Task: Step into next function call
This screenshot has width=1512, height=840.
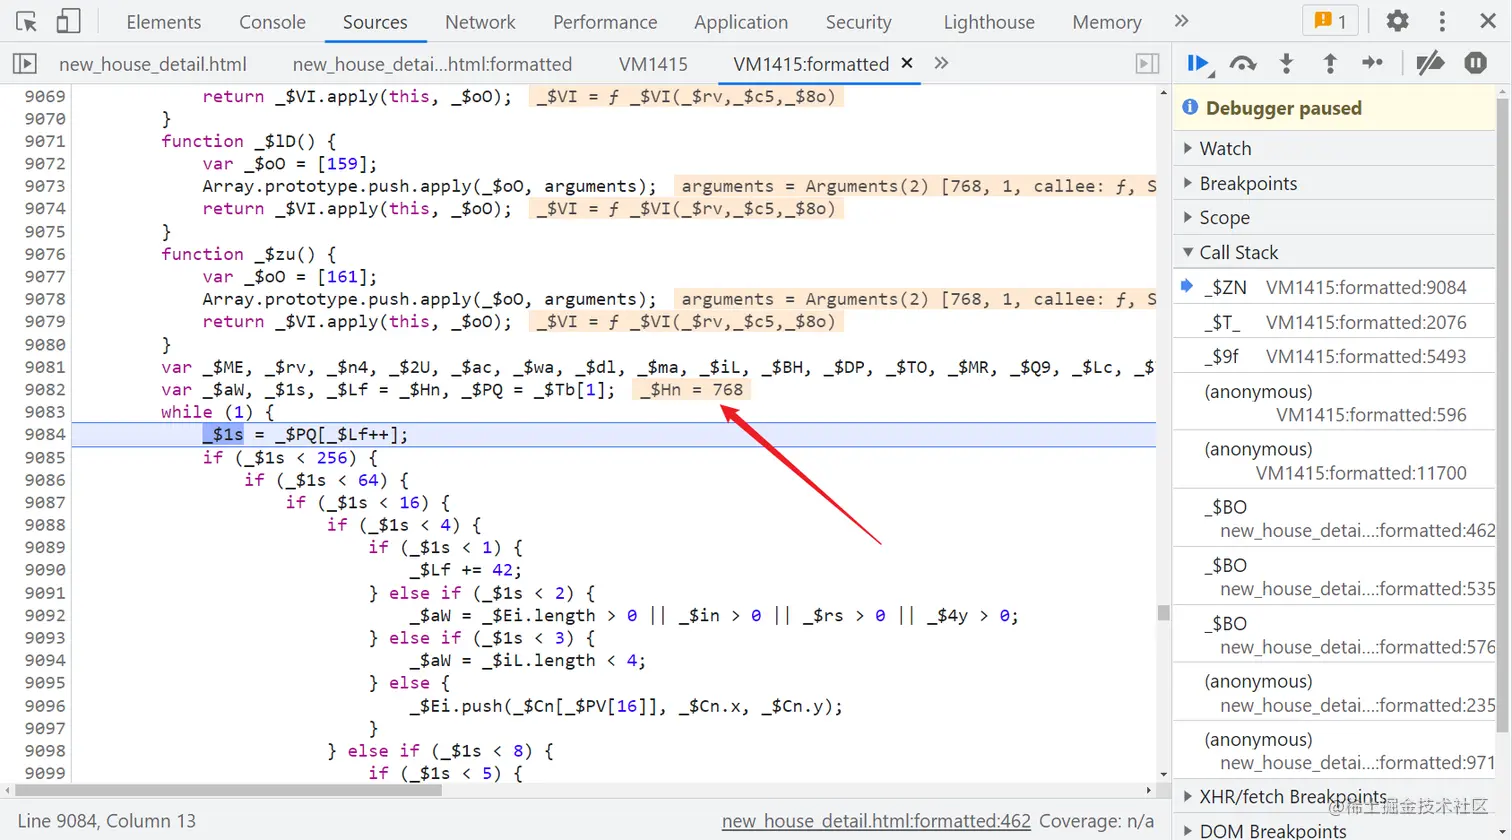Action: 1286,63
